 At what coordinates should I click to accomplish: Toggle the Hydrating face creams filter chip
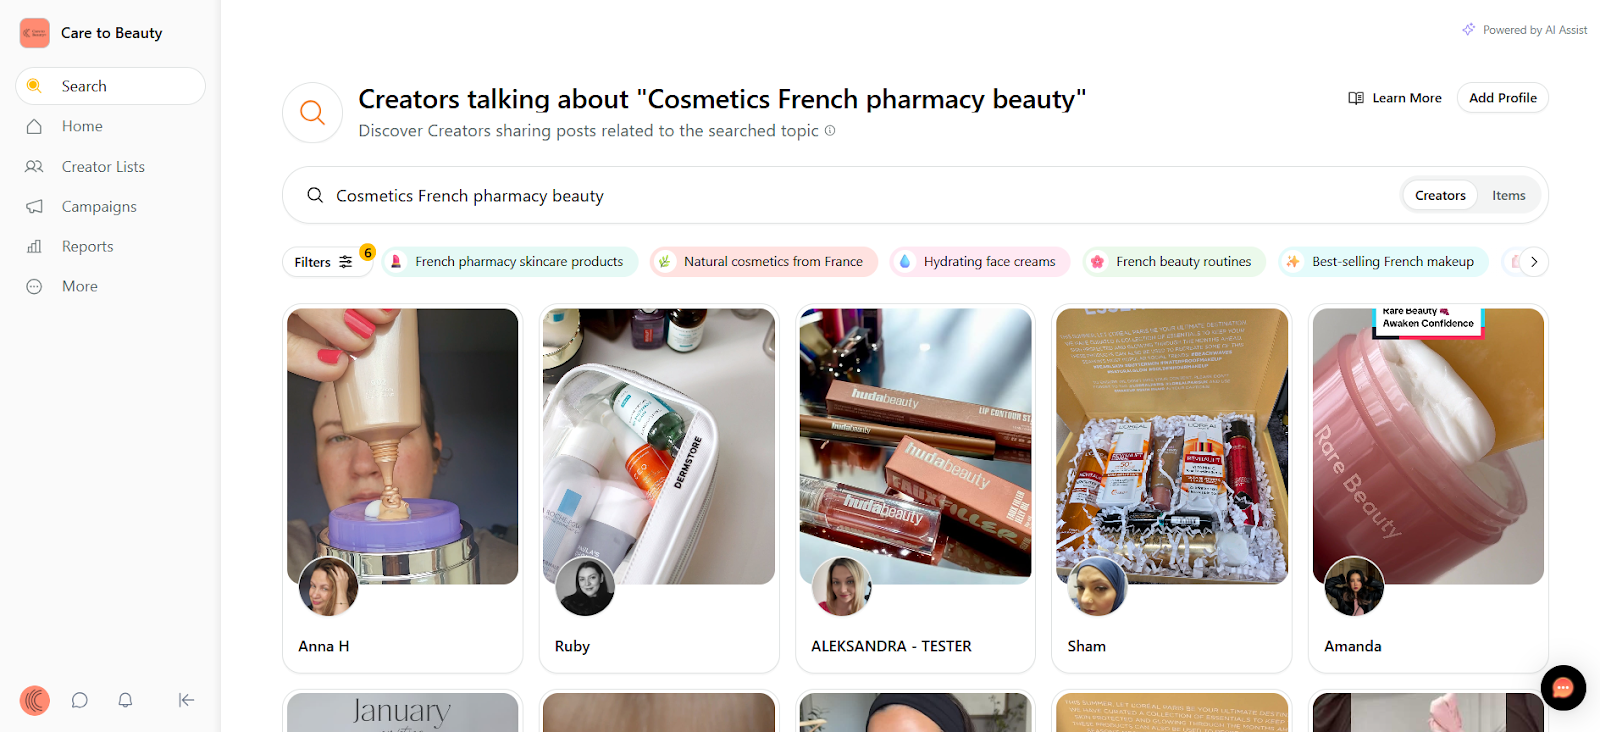pyautogui.click(x=978, y=261)
